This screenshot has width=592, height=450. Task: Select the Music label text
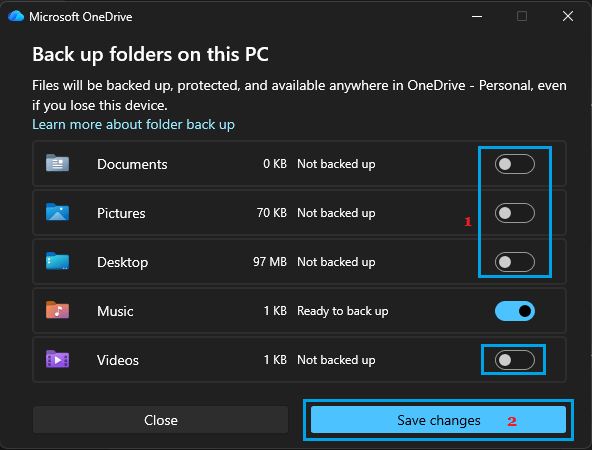115,311
